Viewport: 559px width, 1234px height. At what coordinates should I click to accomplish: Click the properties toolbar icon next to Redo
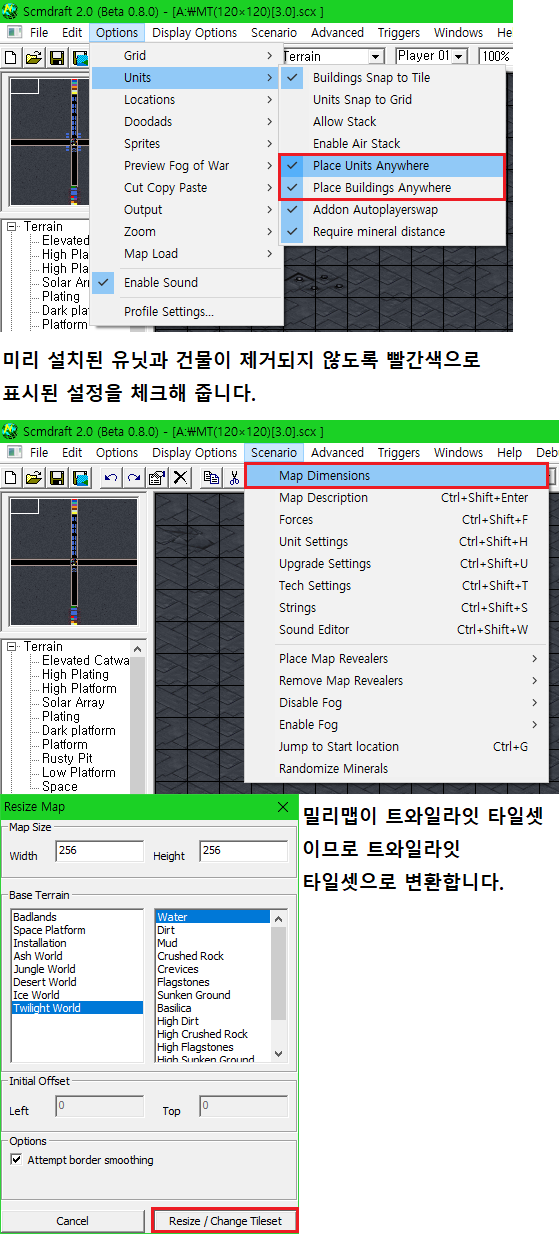156,477
